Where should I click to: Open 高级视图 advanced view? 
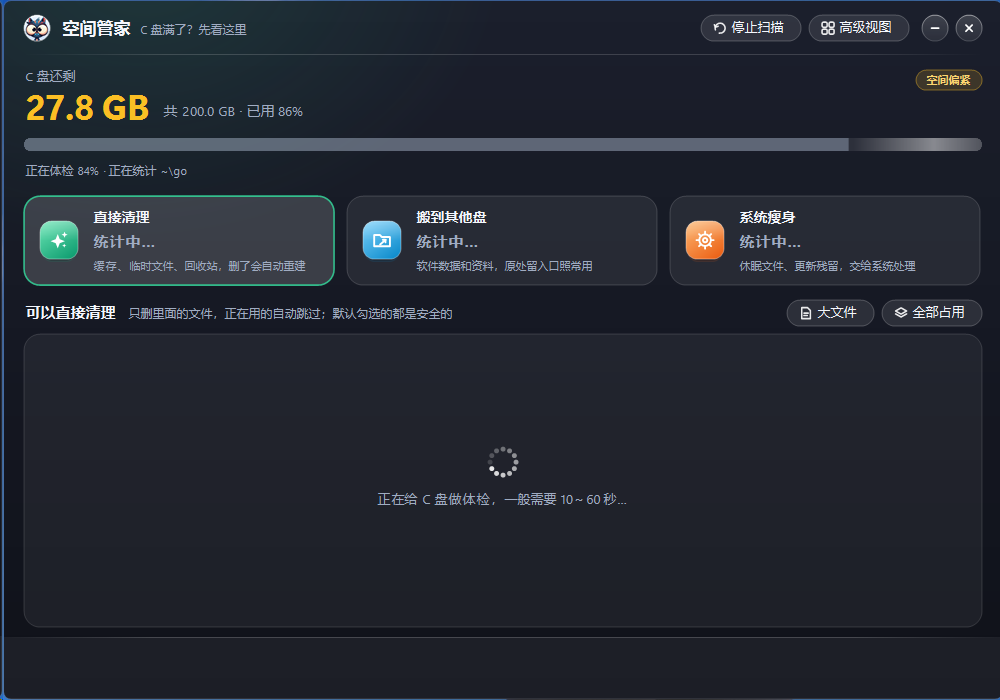pos(858,28)
